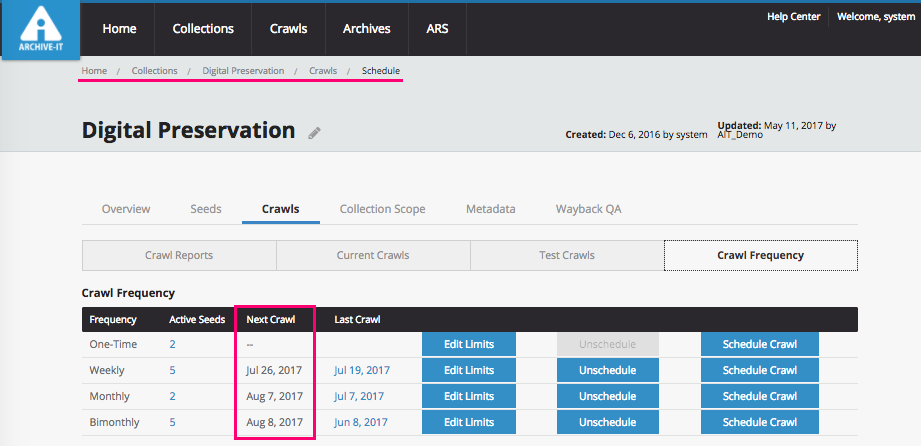Schedule a crawl for the One-Time frequency
Image resolution: width=921 pixels, height=446 pixels.
click(759, 344)
